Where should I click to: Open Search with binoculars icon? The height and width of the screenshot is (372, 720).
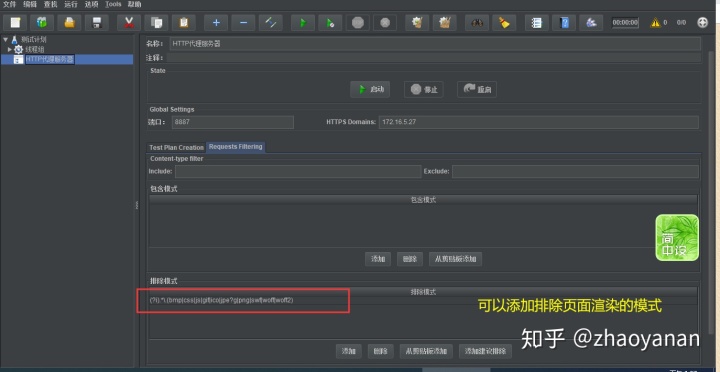tap(477, 22)
